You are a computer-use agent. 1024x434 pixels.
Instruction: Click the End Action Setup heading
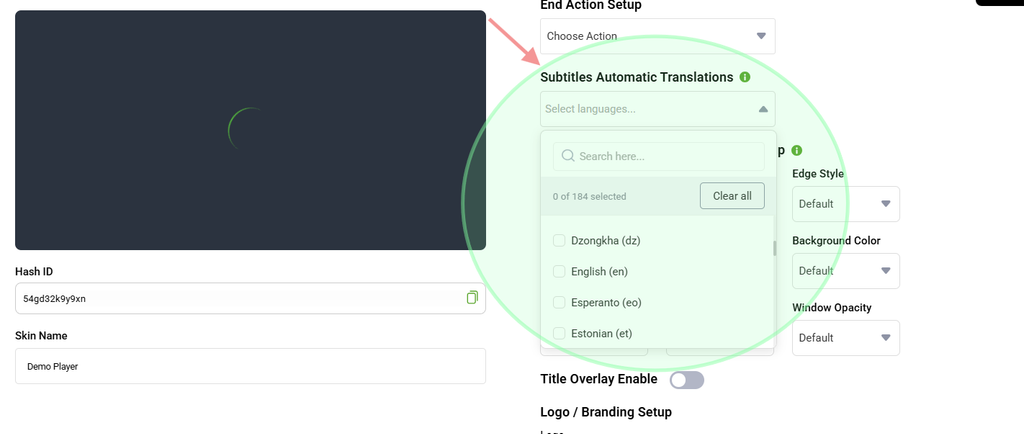coord(591,5)
